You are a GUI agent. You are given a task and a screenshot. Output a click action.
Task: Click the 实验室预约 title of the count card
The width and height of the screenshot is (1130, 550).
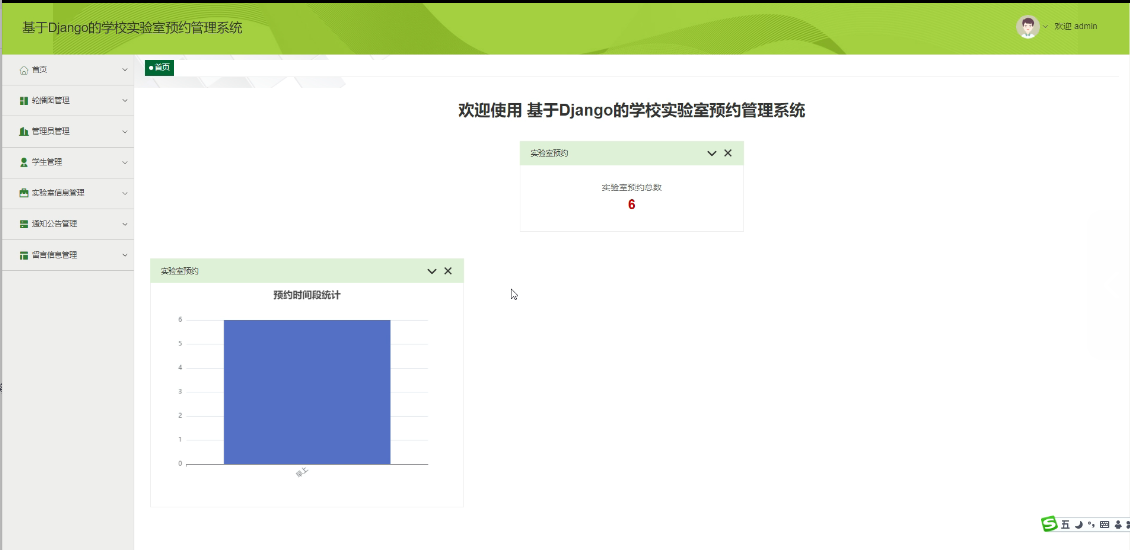coord(549,153)
